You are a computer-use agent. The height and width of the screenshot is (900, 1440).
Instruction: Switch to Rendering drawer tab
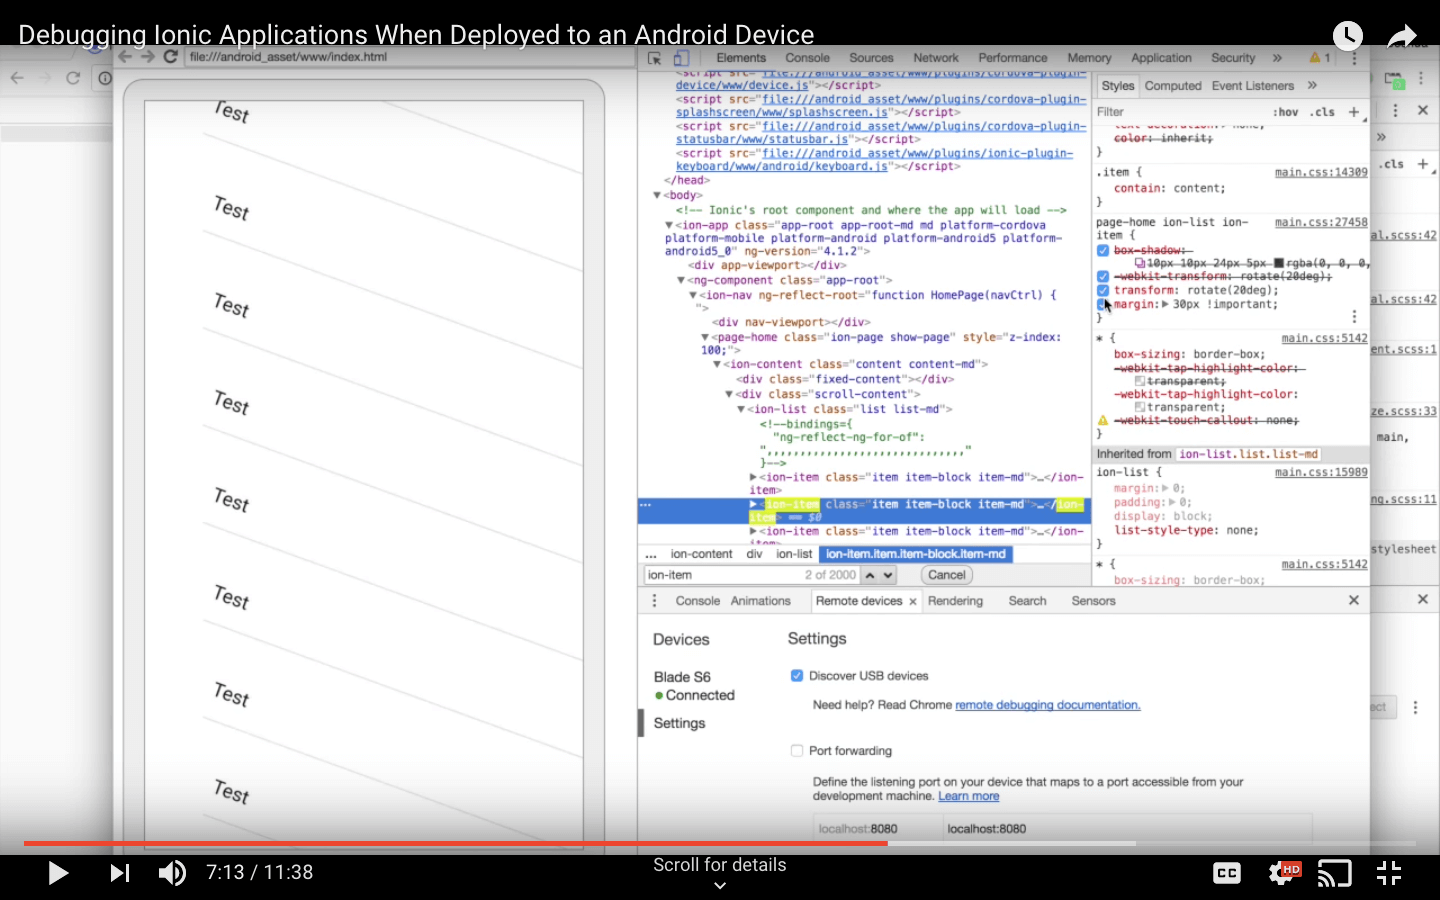[955, 601]
